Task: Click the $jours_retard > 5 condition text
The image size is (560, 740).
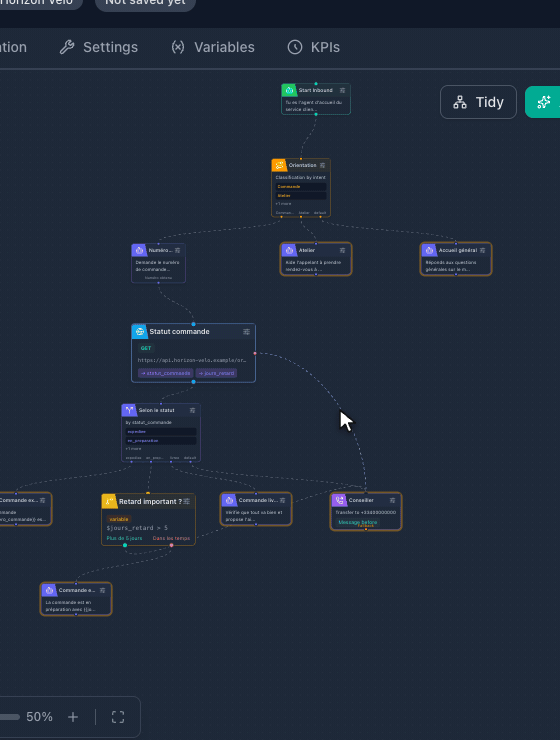Action: [x=137, y=528]
